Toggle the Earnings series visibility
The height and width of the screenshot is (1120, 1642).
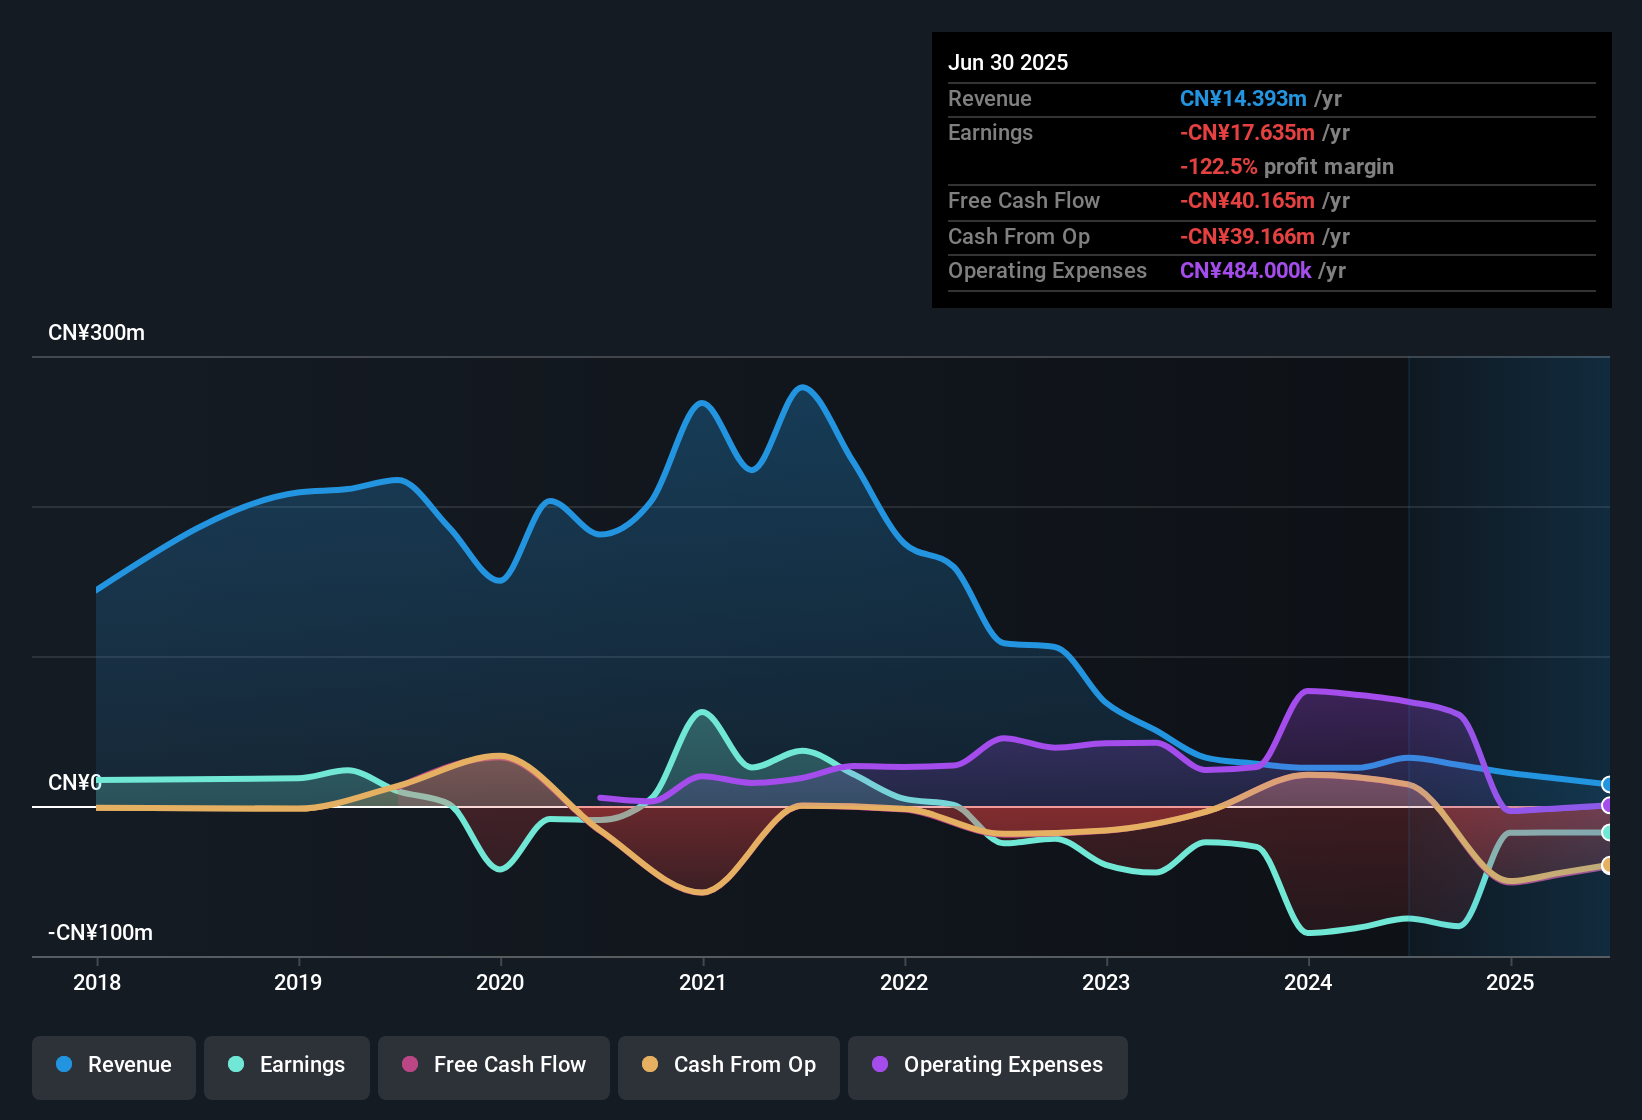click(x=287, y=1065)
